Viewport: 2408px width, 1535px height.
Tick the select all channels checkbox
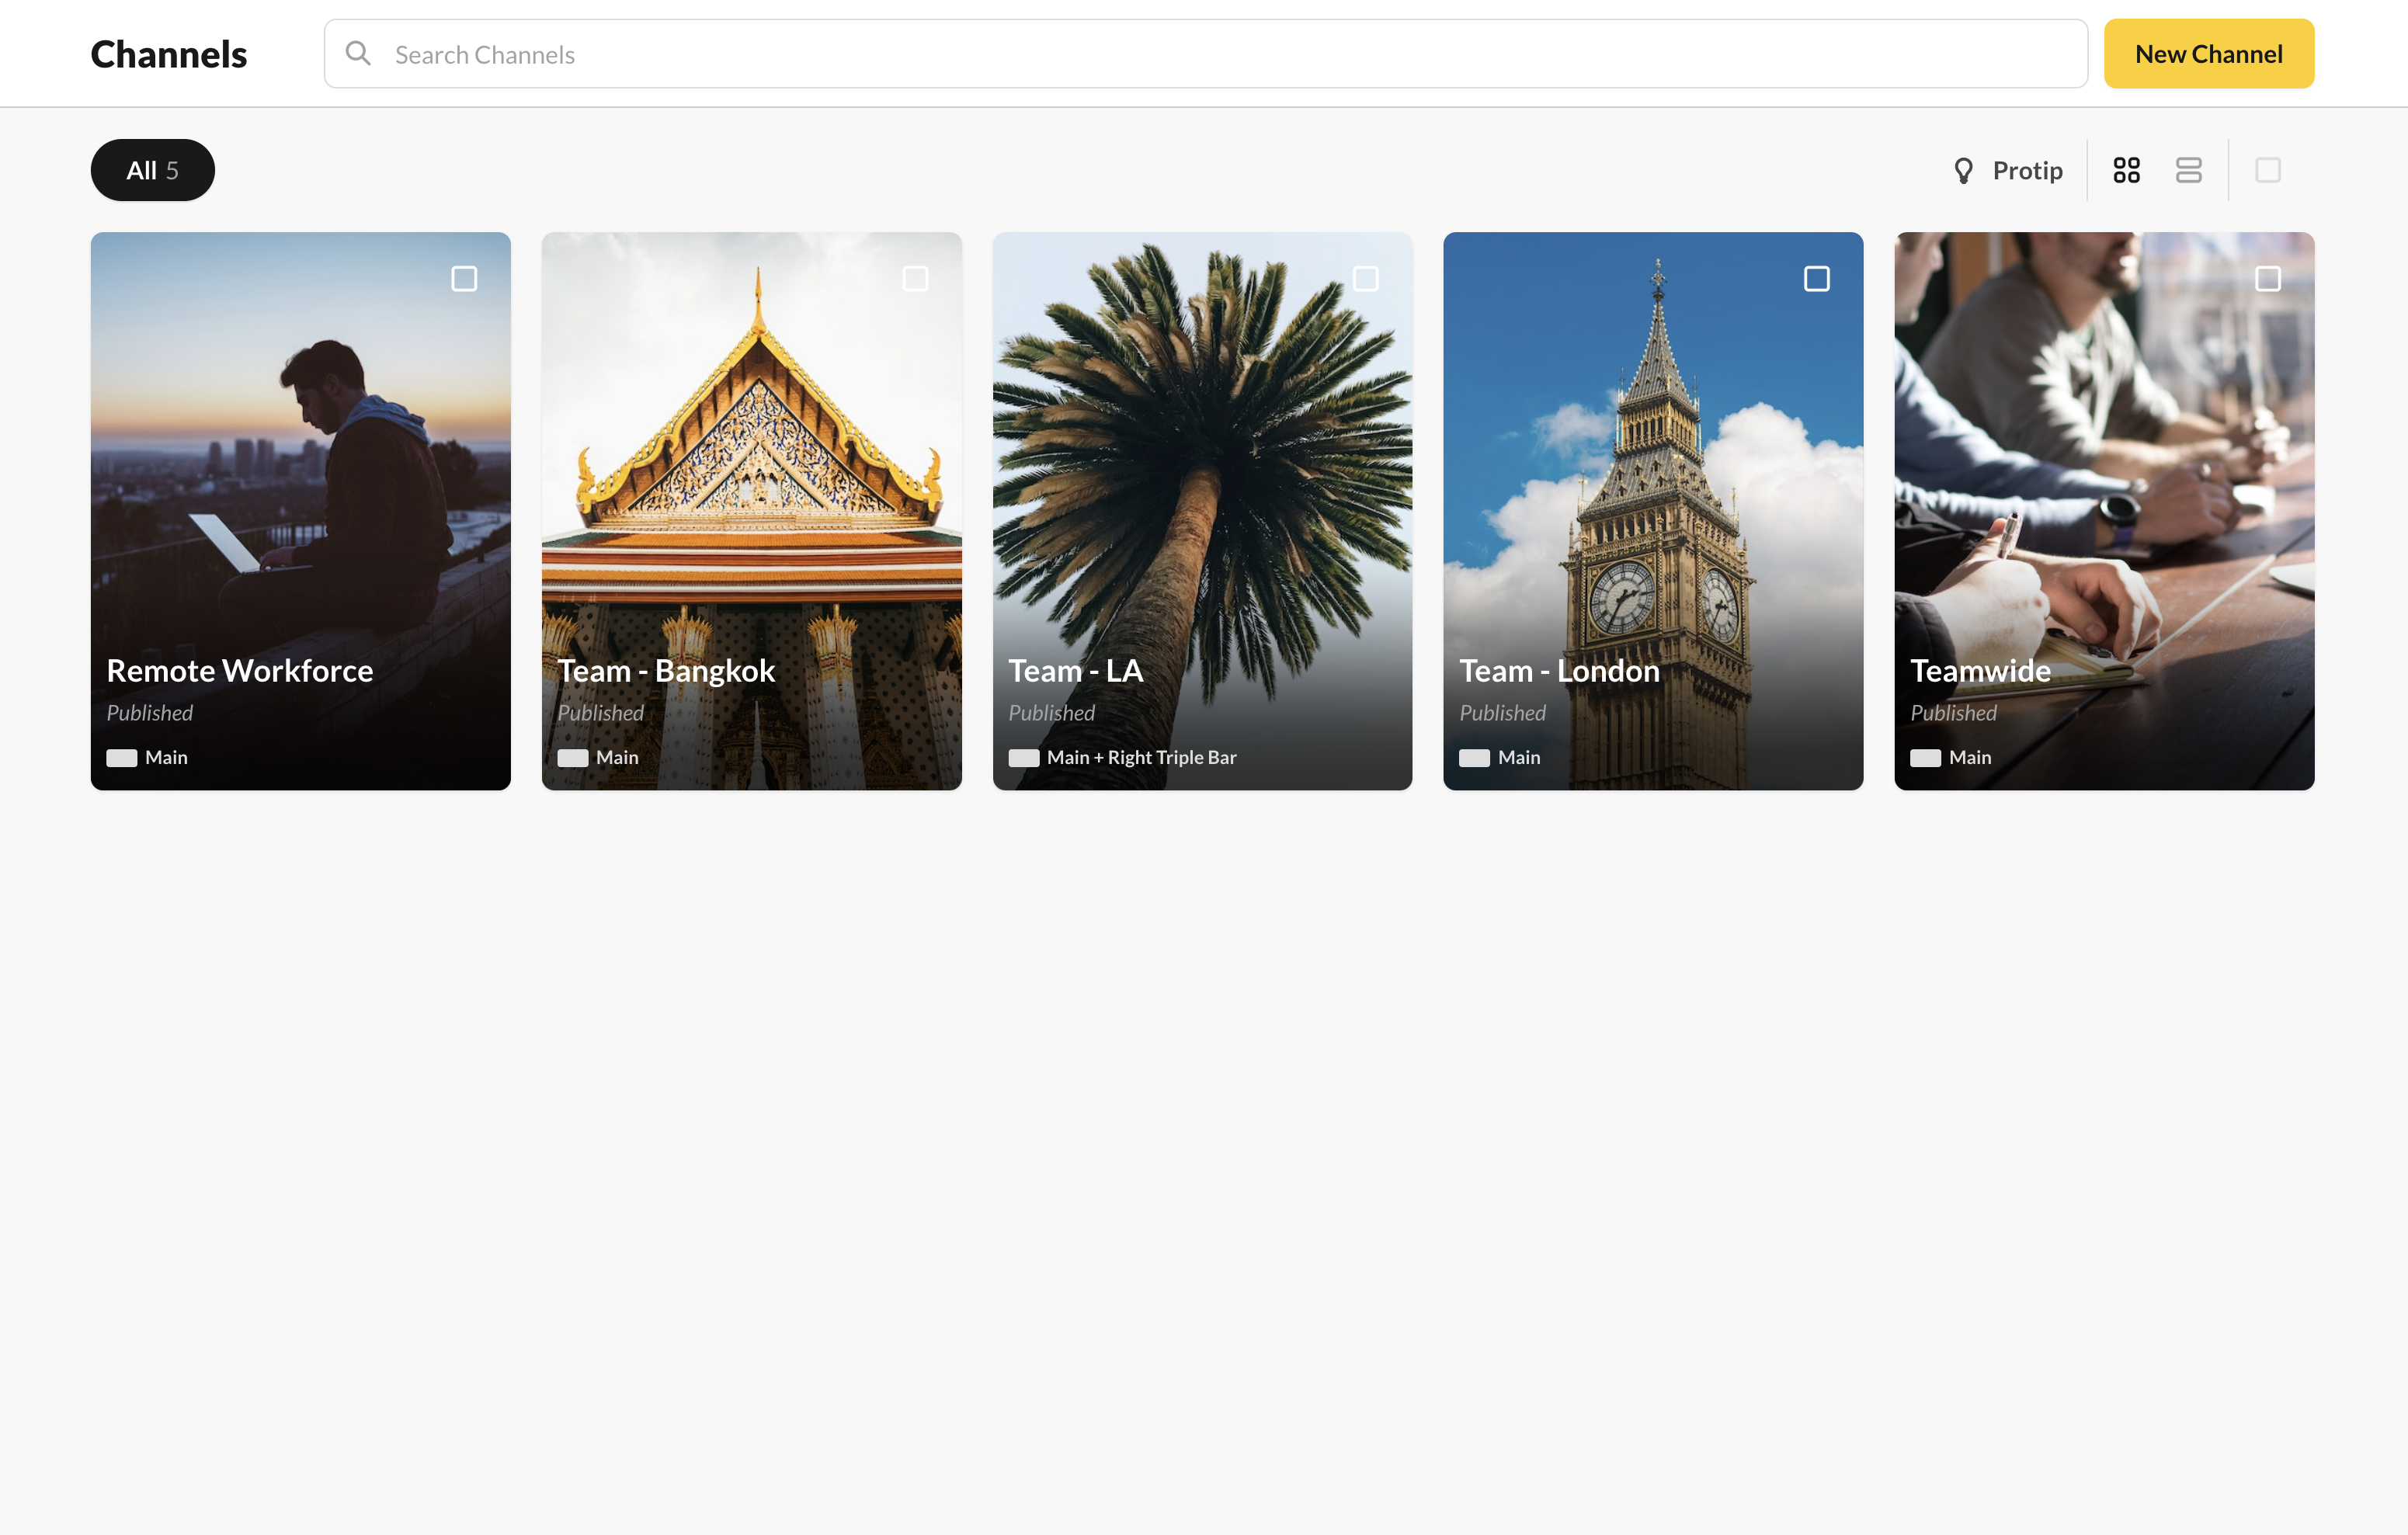click(2267, 170)
